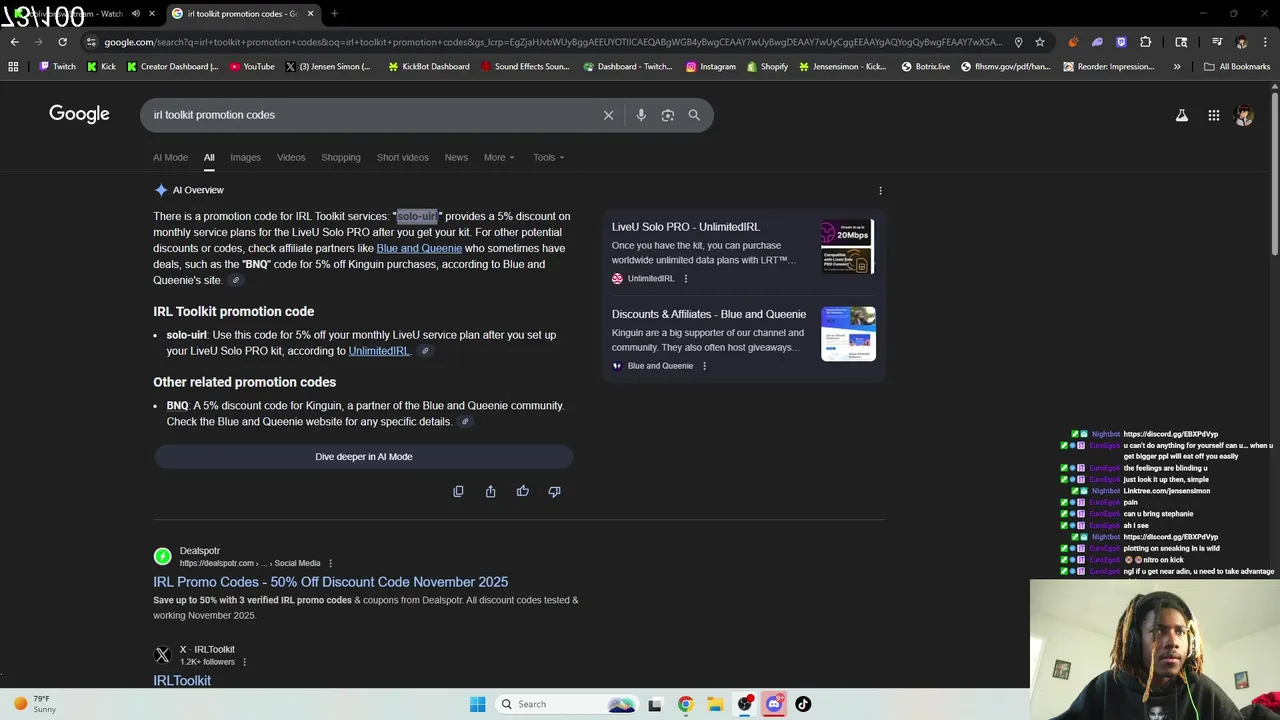Open the Dealspotr result options menu

point(330,563)
